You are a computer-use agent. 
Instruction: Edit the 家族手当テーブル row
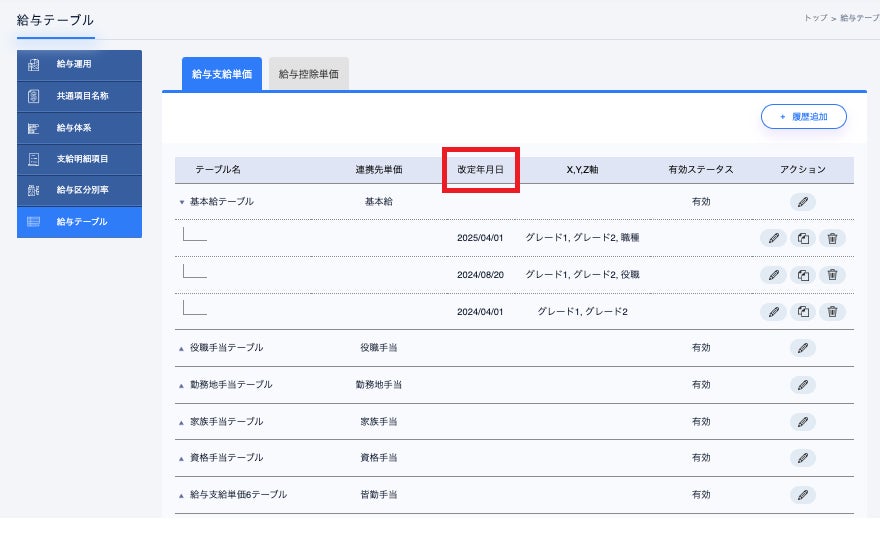coord(802,421)
